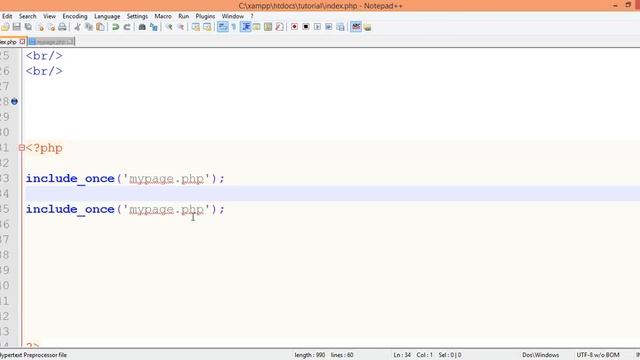
Task: Open the Search menu
Action: [x=27, y=16]
